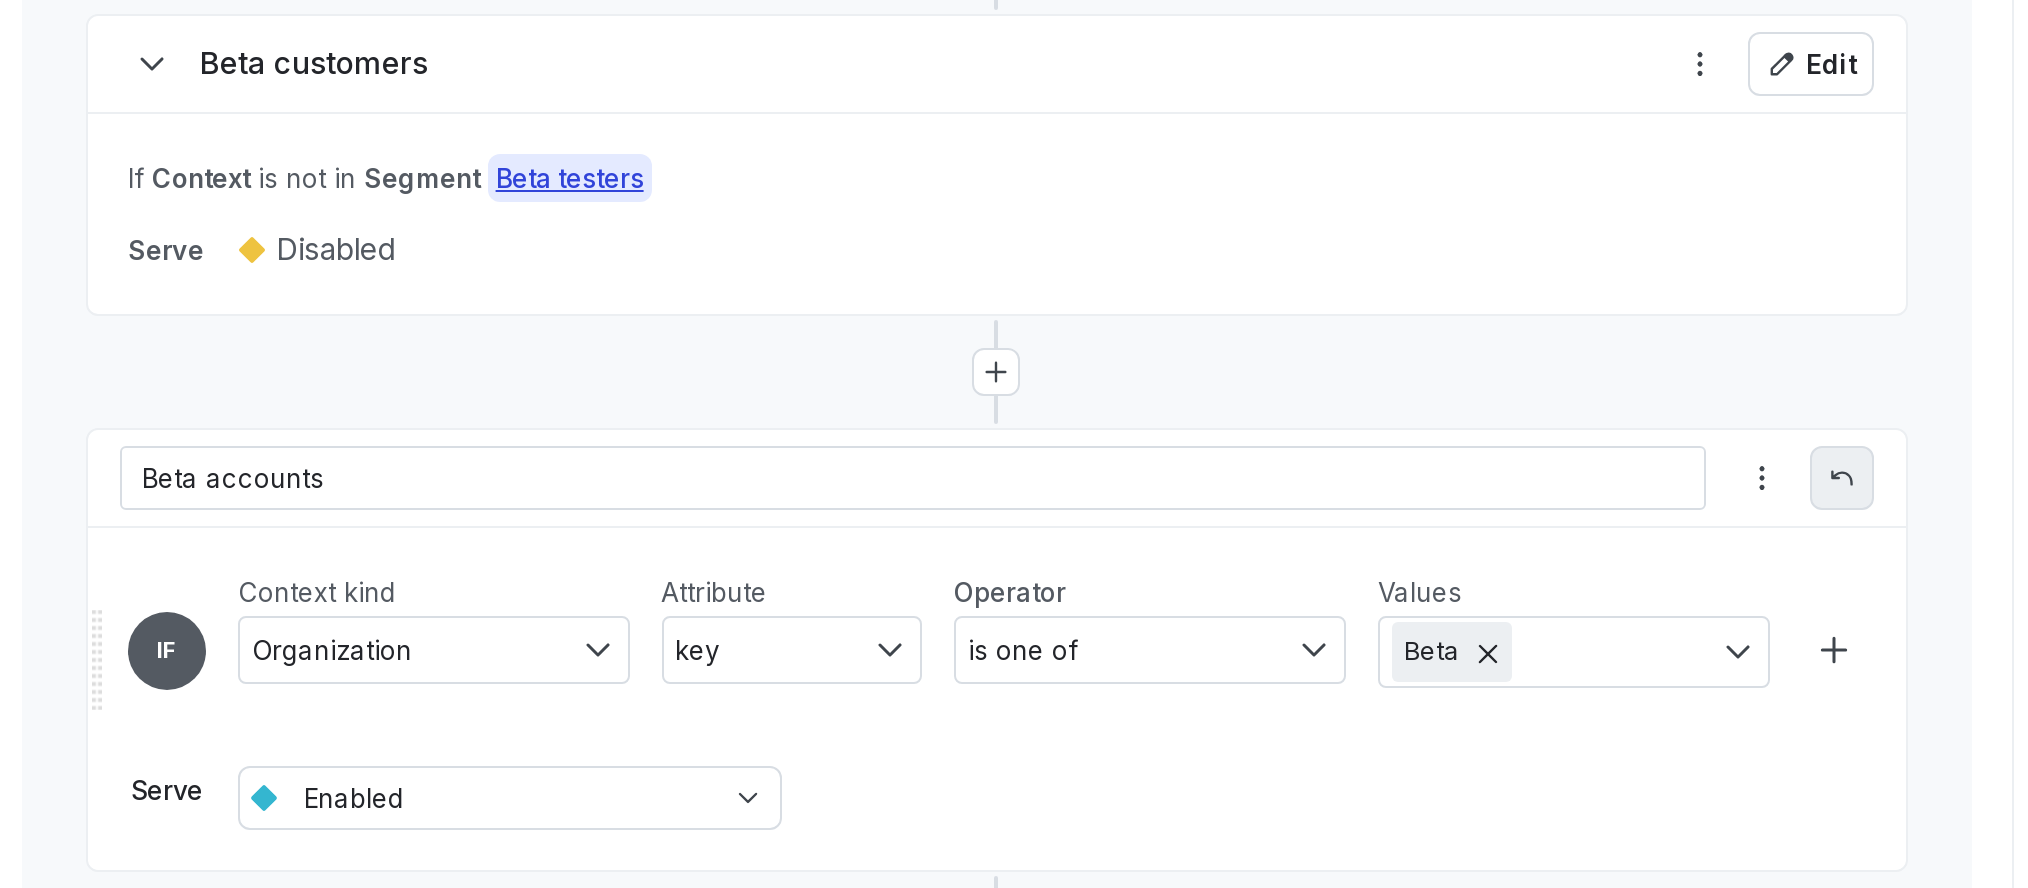Click the IF badge on the rule clause

pyautogui.click(x=167, y=650)
